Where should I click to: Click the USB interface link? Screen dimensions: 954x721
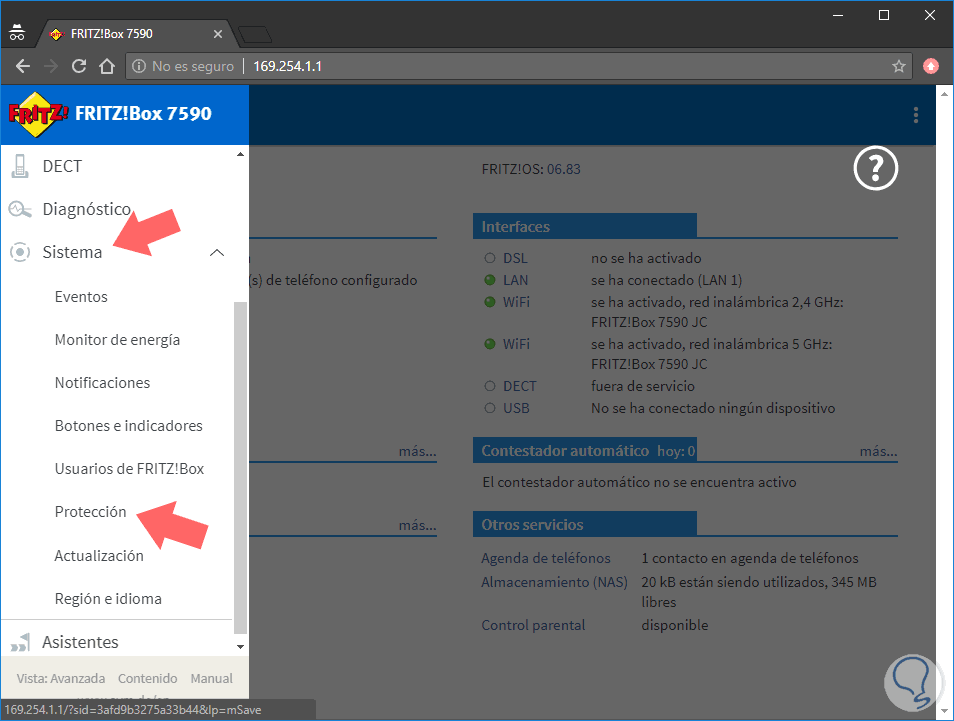(516, 408)
